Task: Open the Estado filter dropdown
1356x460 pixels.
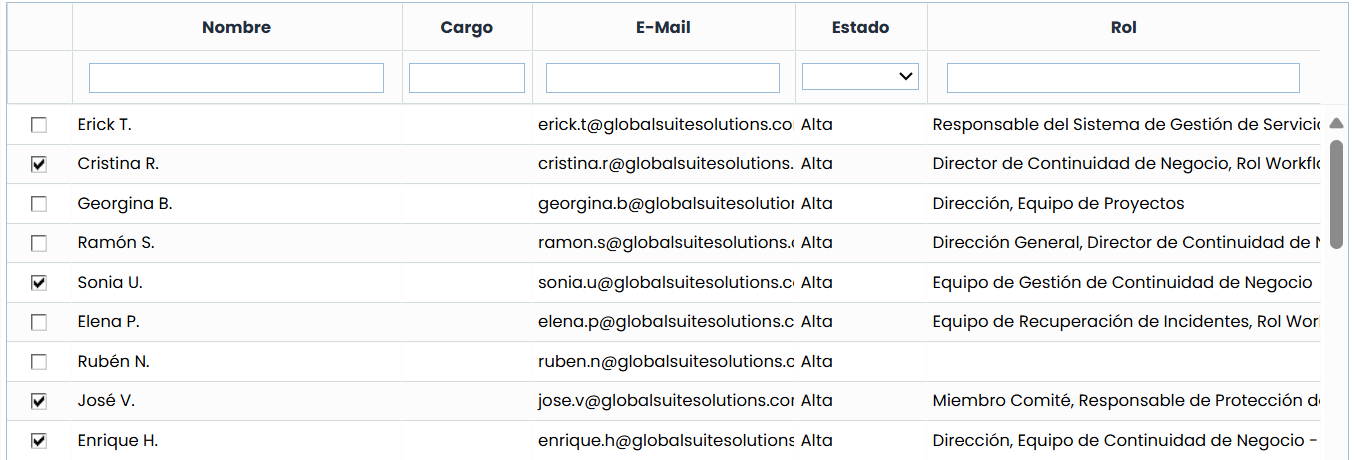Action: tap(860, 76)
